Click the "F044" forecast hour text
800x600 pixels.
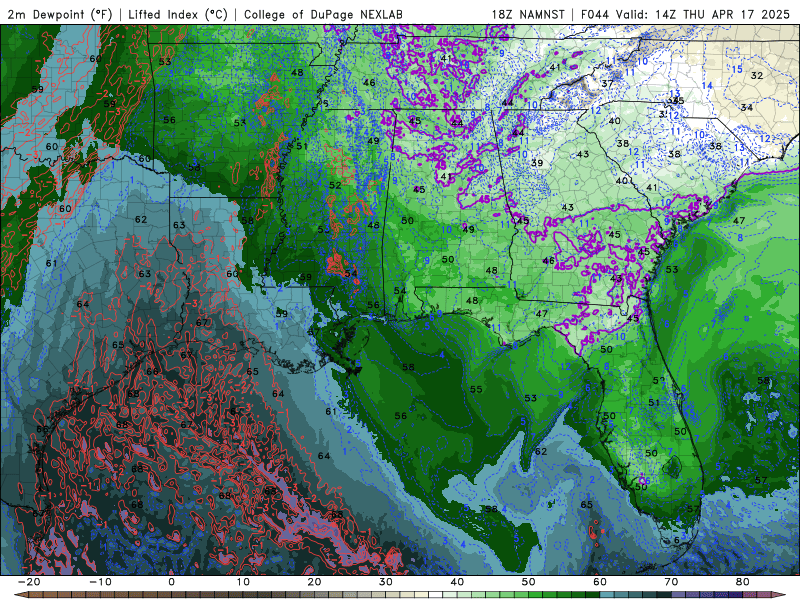tap(595, 14)
